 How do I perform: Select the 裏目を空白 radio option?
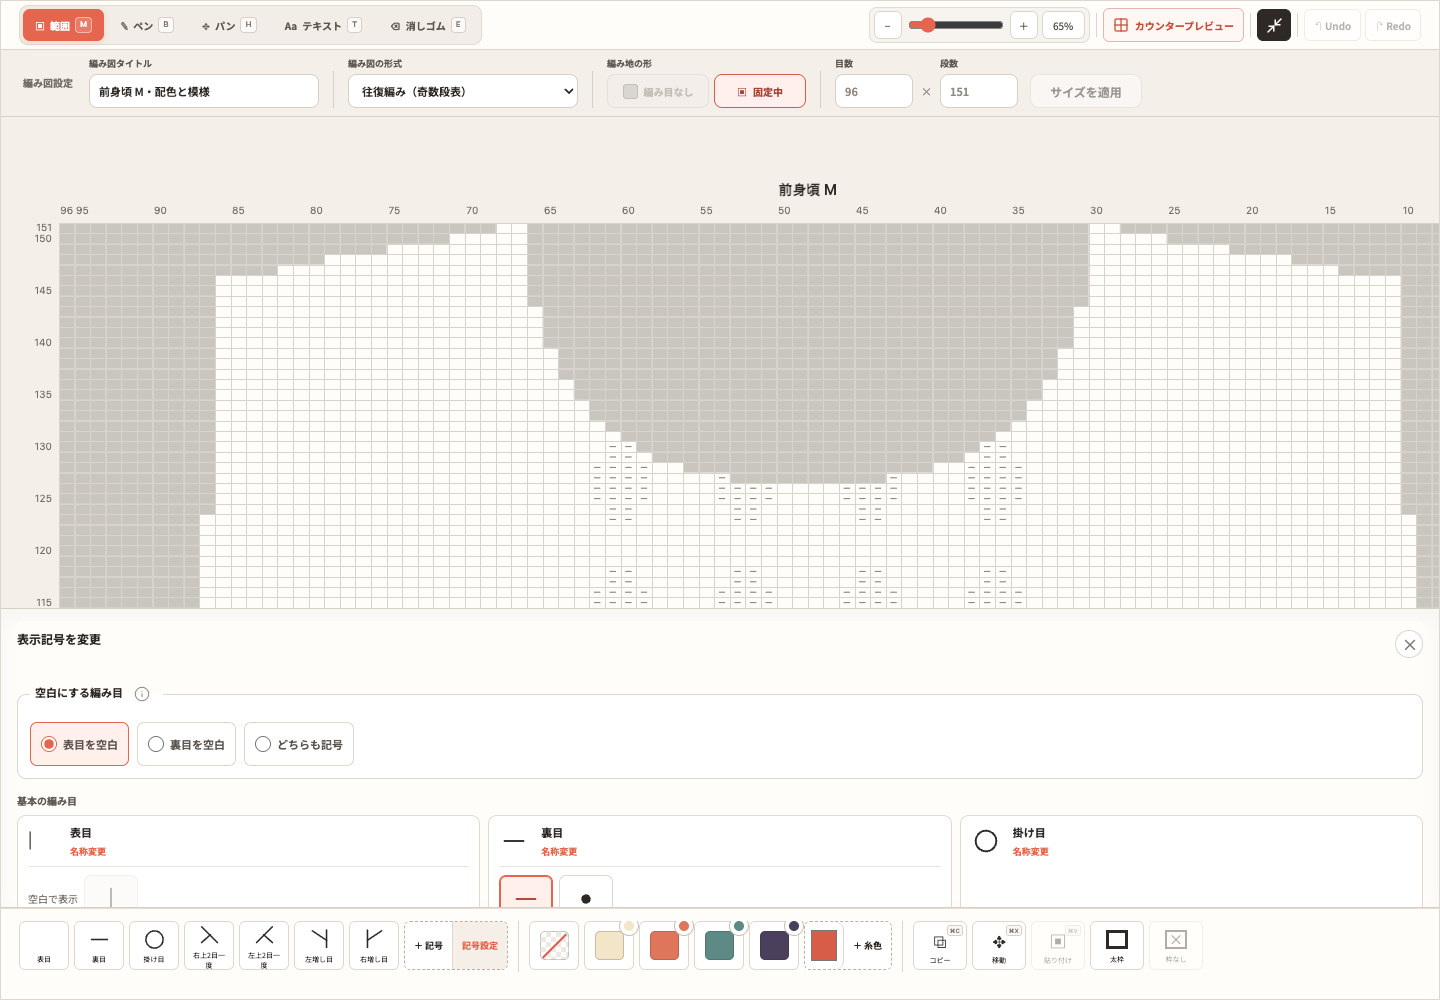[187, 744]
